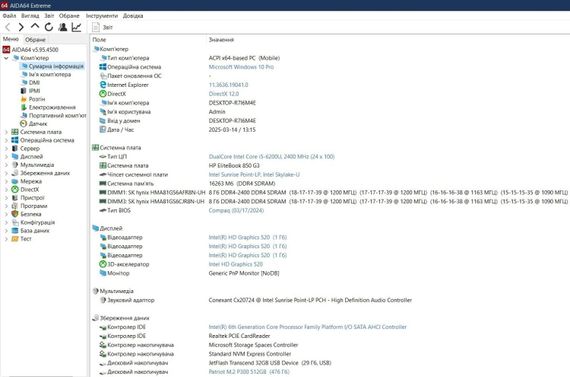Click the Безпека shield icon
Screen dimensions: 570x377
coord(15,214)
